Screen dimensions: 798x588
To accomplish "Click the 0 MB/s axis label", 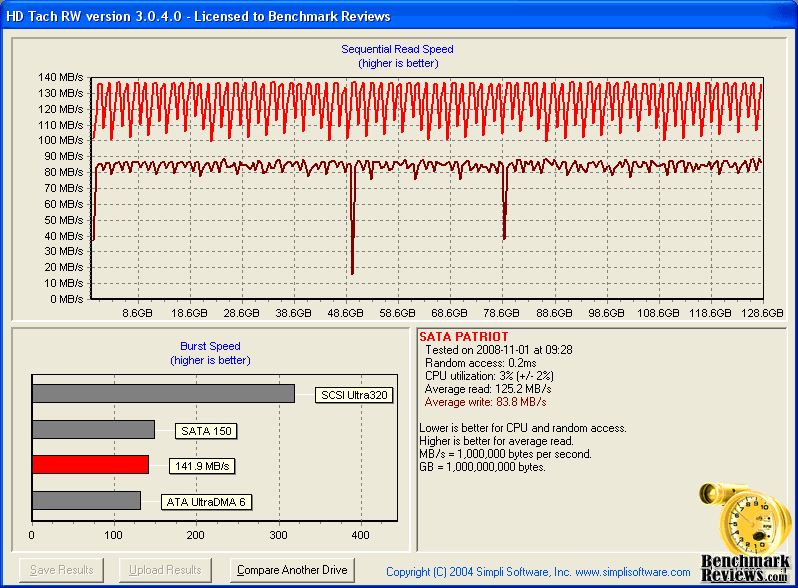I will pos(67,299).
